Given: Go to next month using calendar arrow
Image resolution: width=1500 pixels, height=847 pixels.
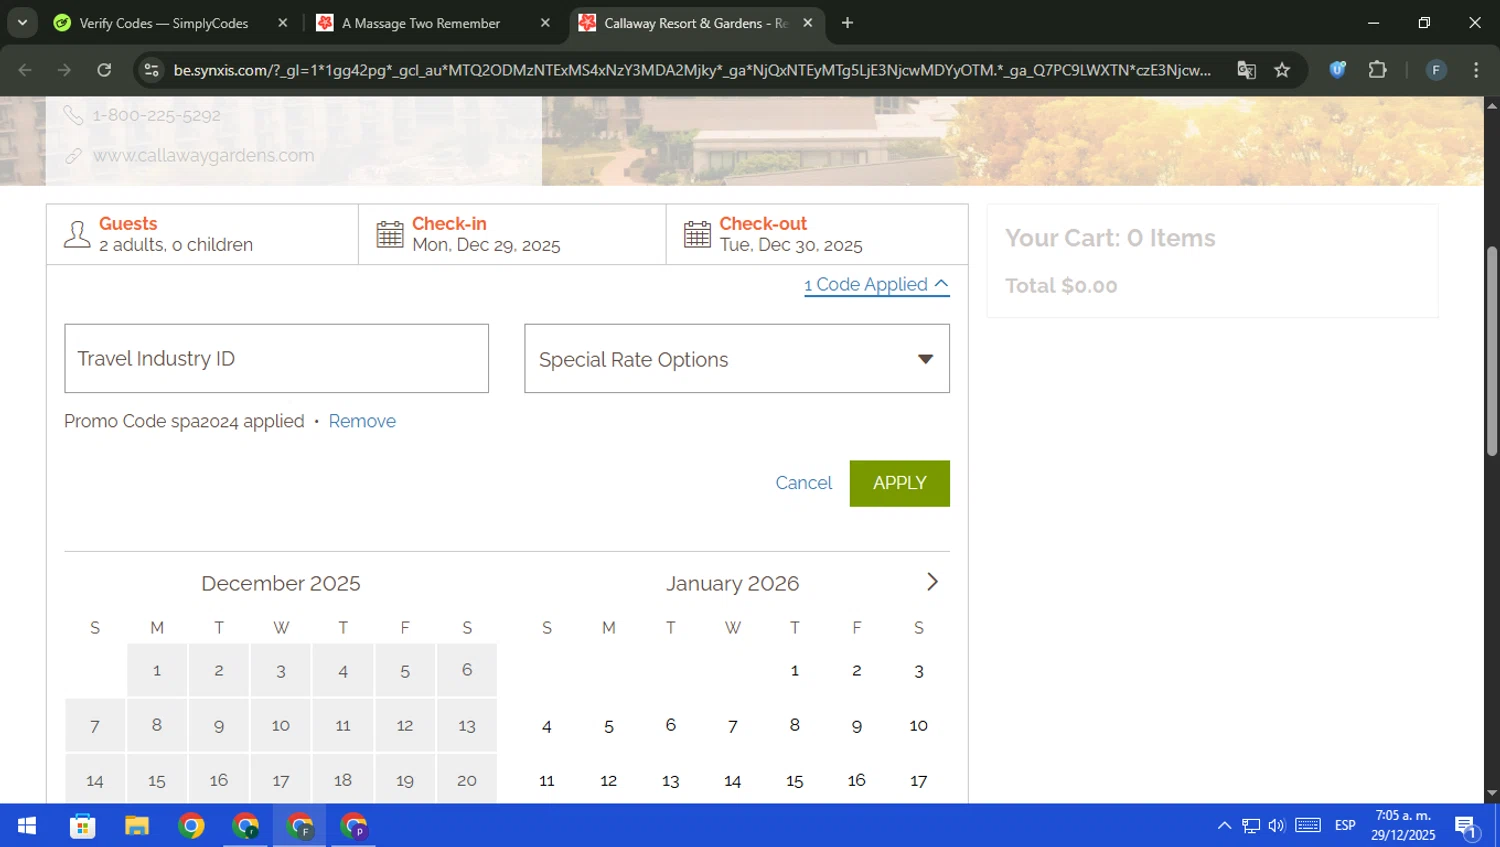Looking at the screenshot, I should tap(932, 582).
